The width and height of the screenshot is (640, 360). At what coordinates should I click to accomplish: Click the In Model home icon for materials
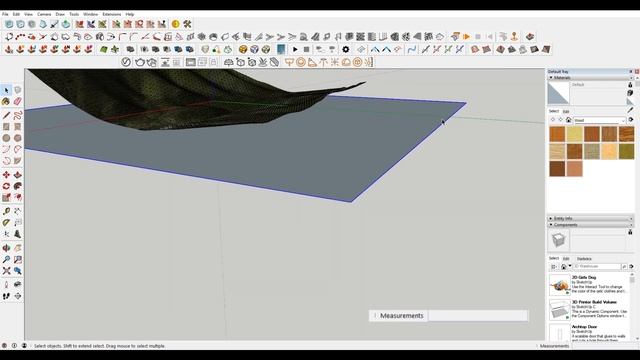568,120
